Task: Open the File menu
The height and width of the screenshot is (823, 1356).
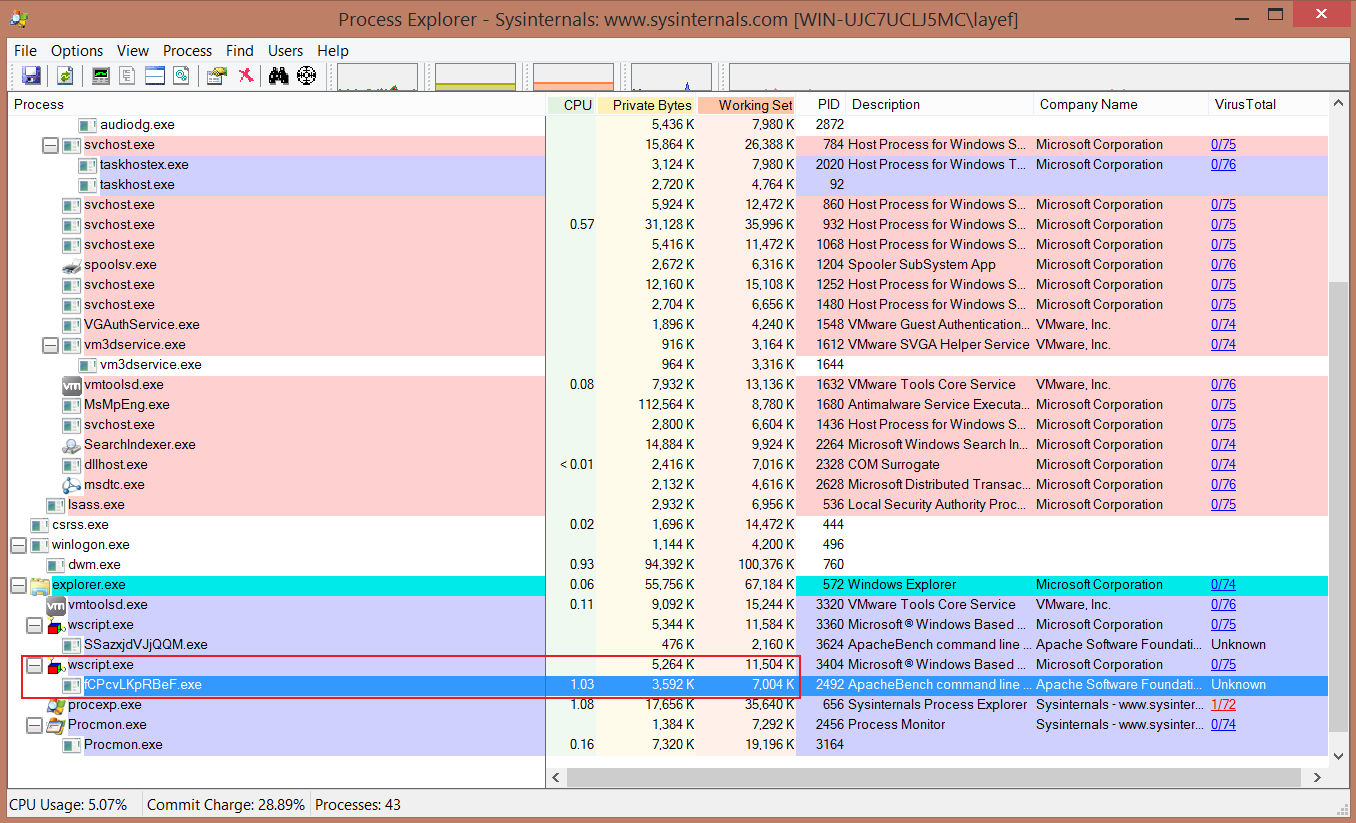Action: pyautogui.click(x=25, y=51)
